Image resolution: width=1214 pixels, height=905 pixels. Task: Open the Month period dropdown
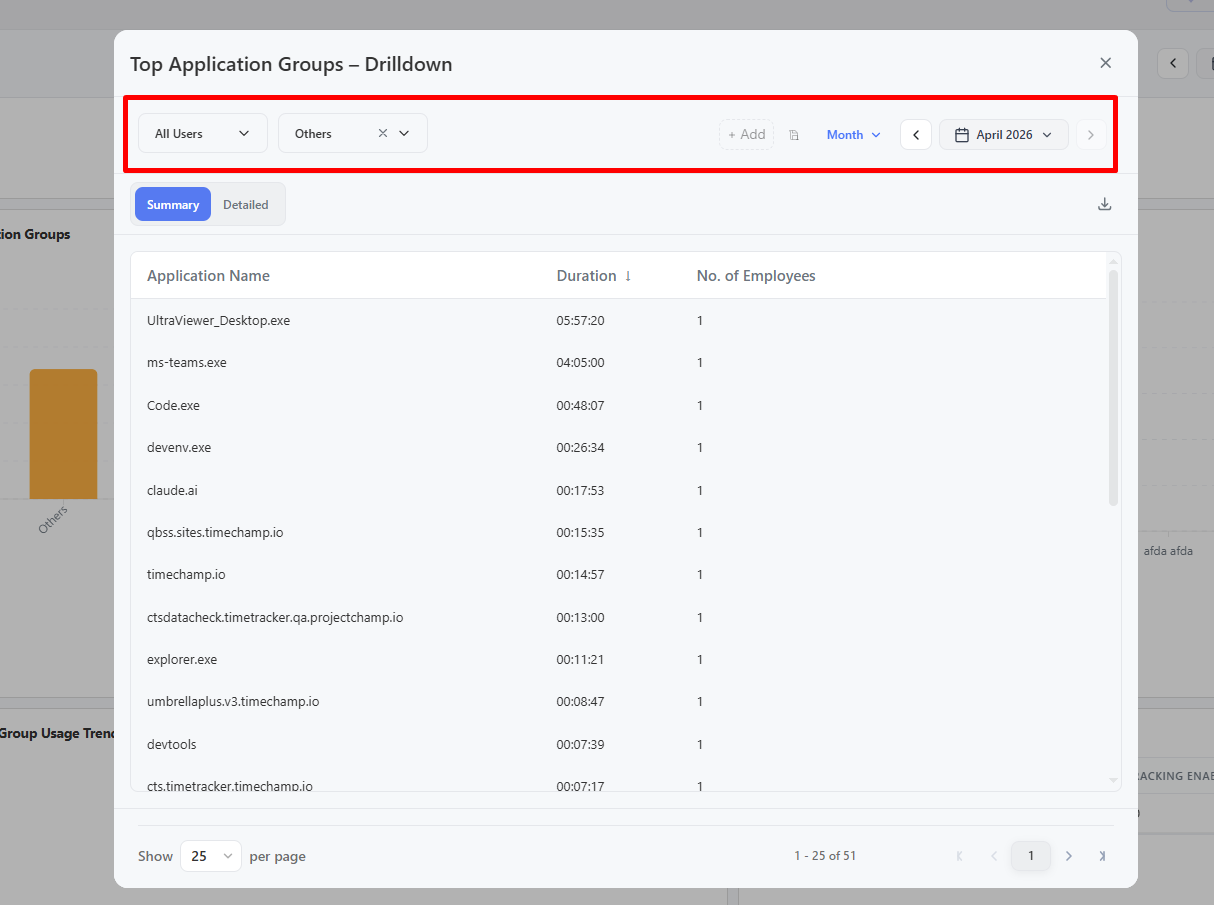[853, 135]
